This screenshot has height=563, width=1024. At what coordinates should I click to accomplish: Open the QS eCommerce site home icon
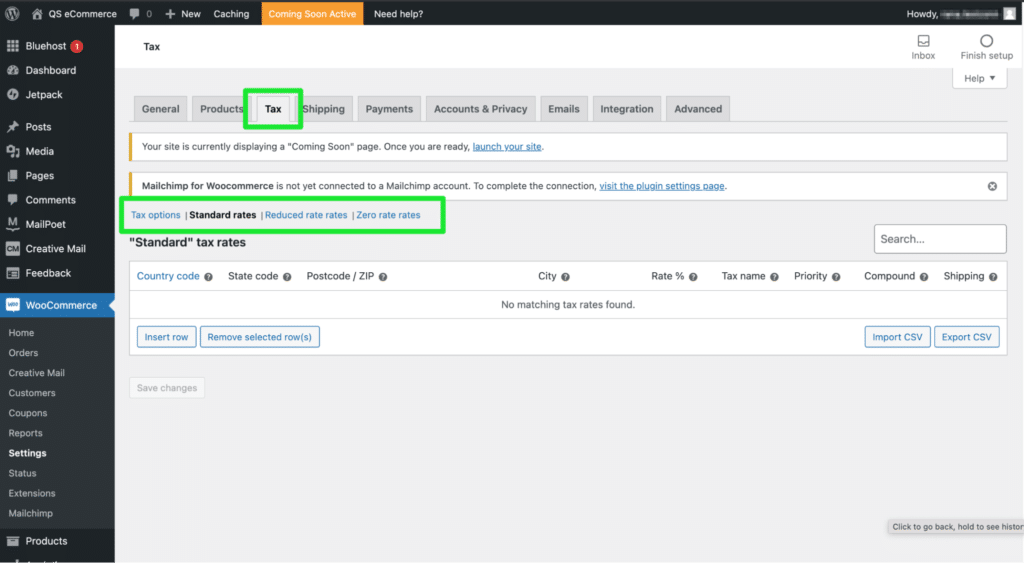click(37, 14)
